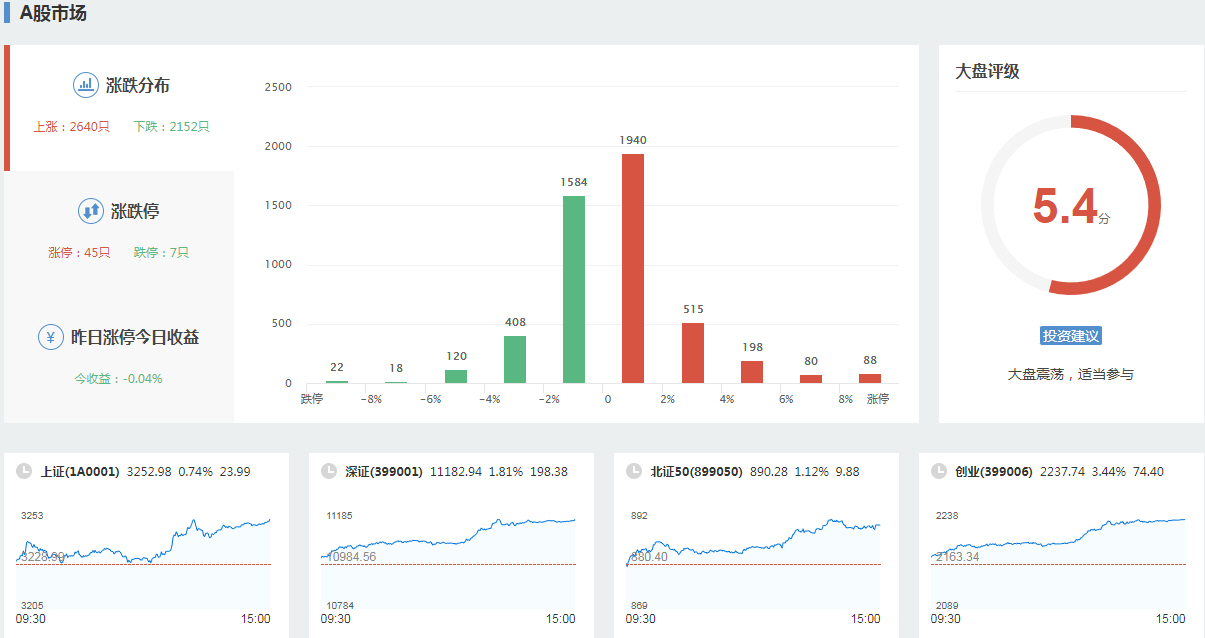
Task: Click the tallest red bar labeled 1940
Action: (x=633, y=268)
